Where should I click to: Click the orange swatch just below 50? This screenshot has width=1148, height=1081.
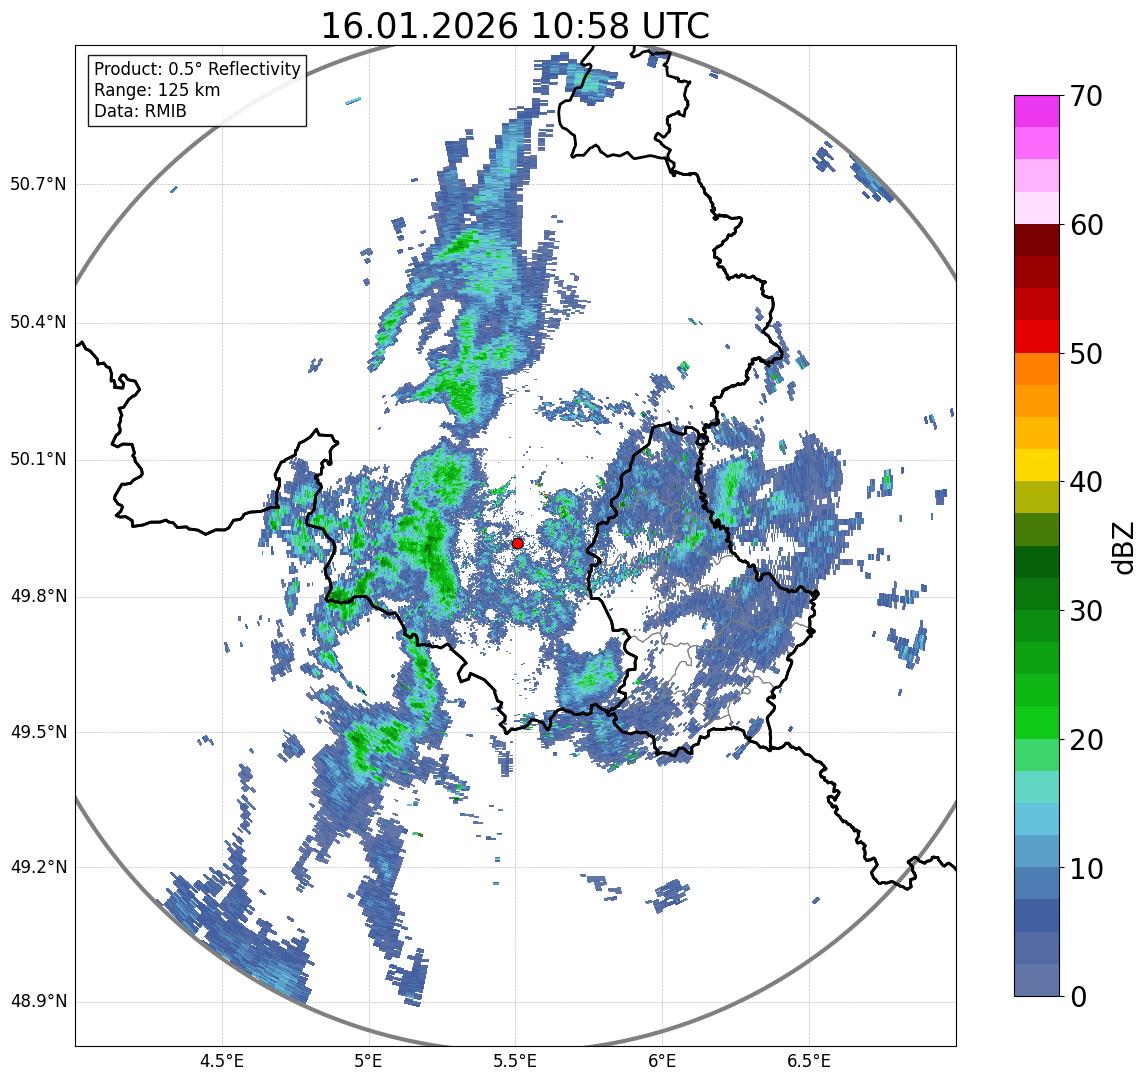tap(1037, 369)
